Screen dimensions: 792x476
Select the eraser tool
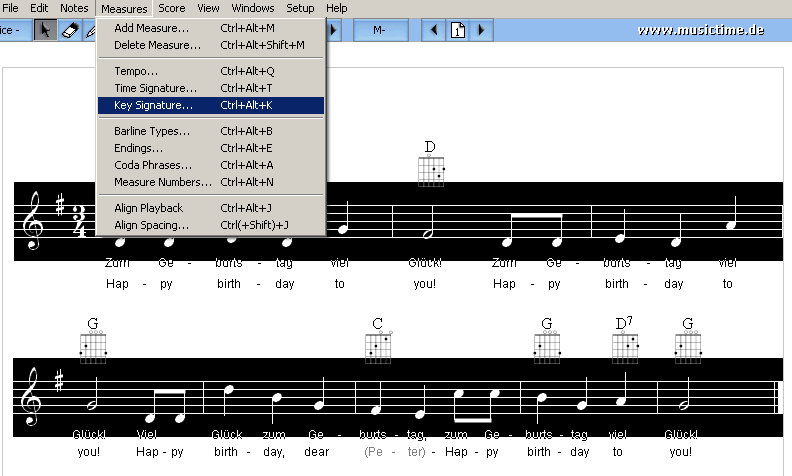(70, 30)
